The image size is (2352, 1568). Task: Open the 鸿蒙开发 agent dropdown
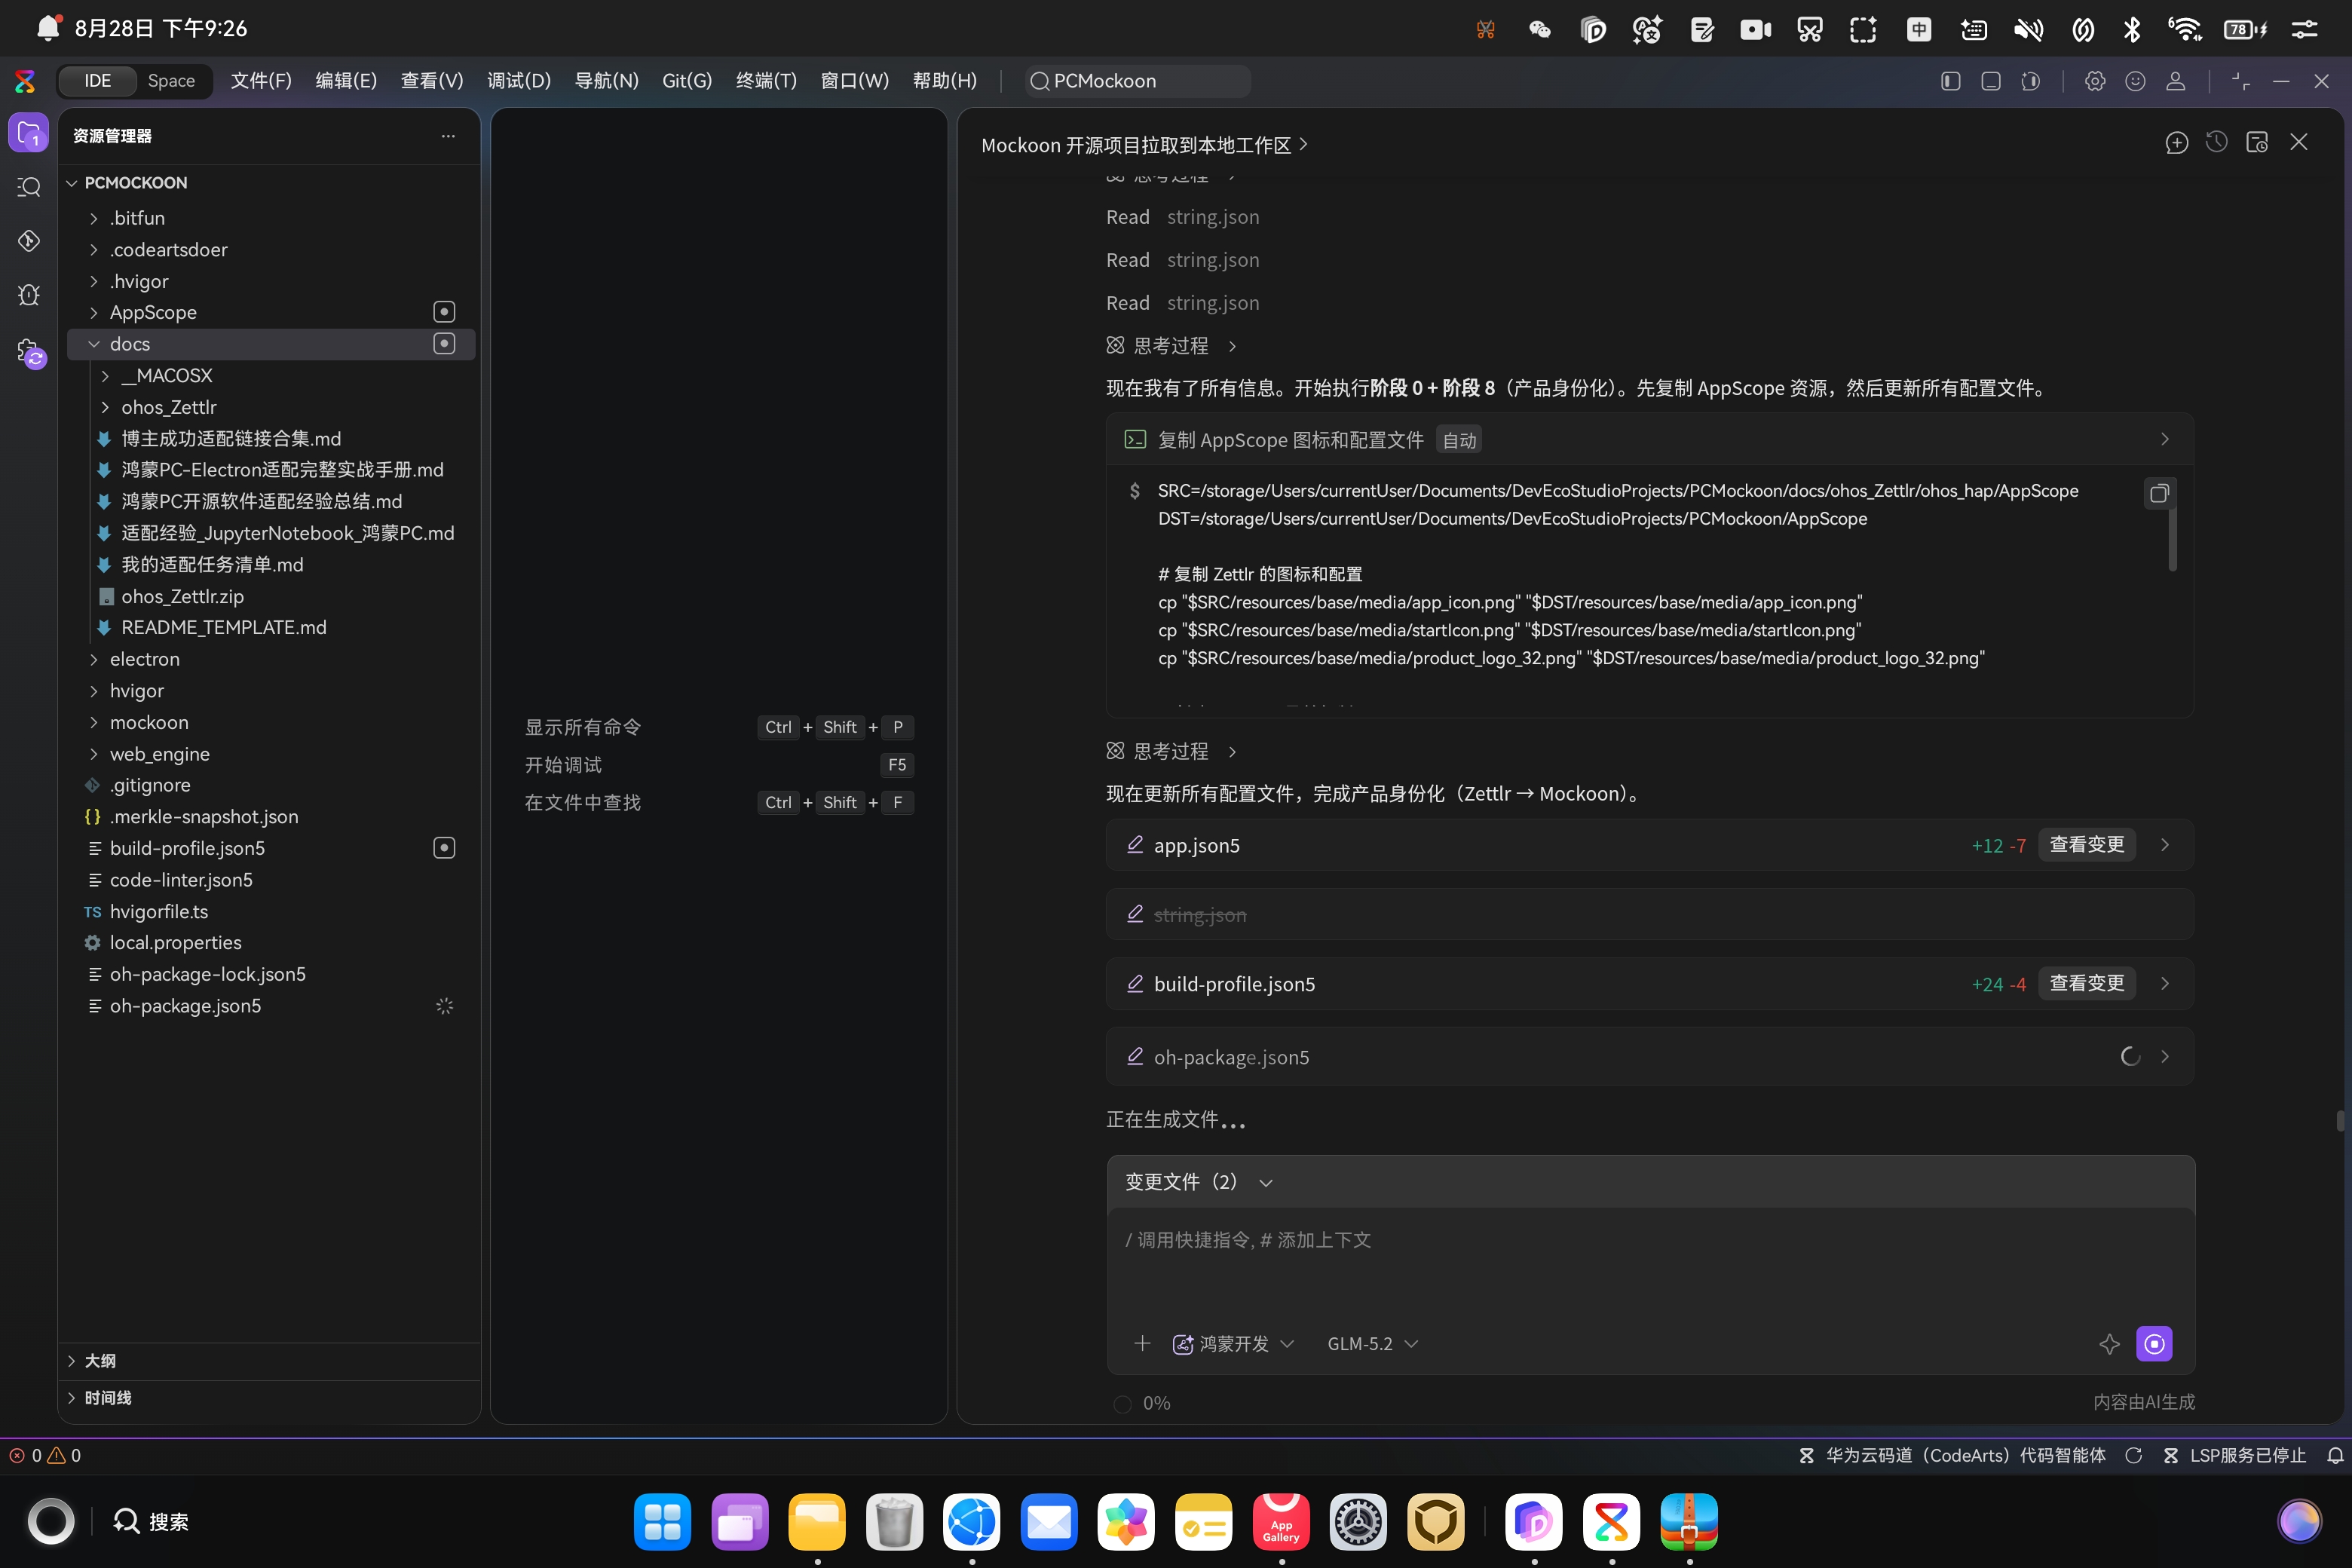[x=1233, y=1344]
